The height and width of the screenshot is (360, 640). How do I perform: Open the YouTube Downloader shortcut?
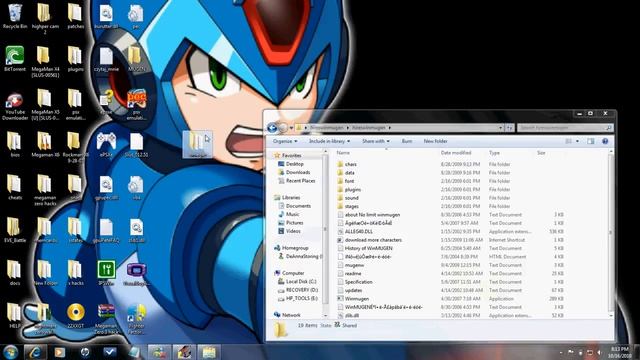(15, 106)
